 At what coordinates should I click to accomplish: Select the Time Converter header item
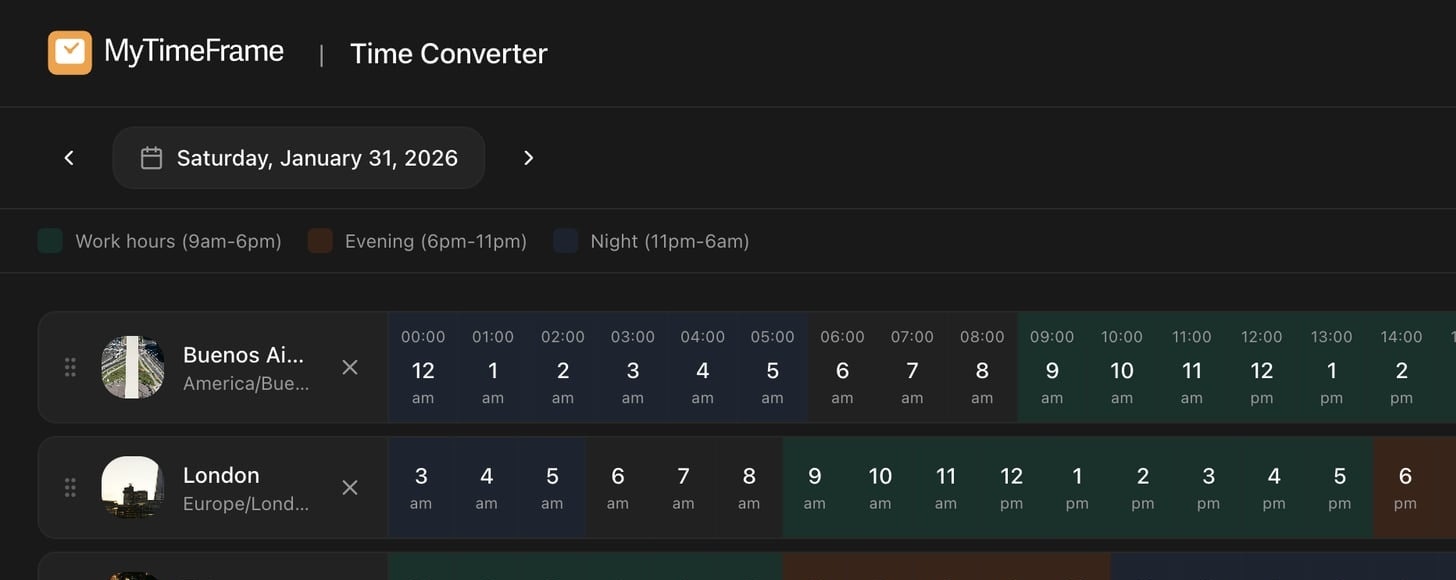448,53
